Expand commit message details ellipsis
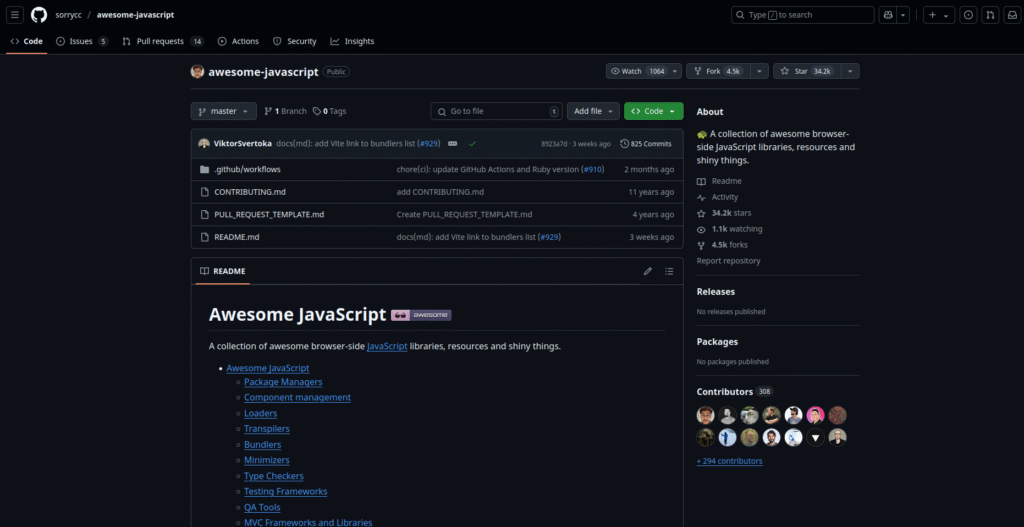The height and width of the screenshot is (527, 1024). pos(453,144)
